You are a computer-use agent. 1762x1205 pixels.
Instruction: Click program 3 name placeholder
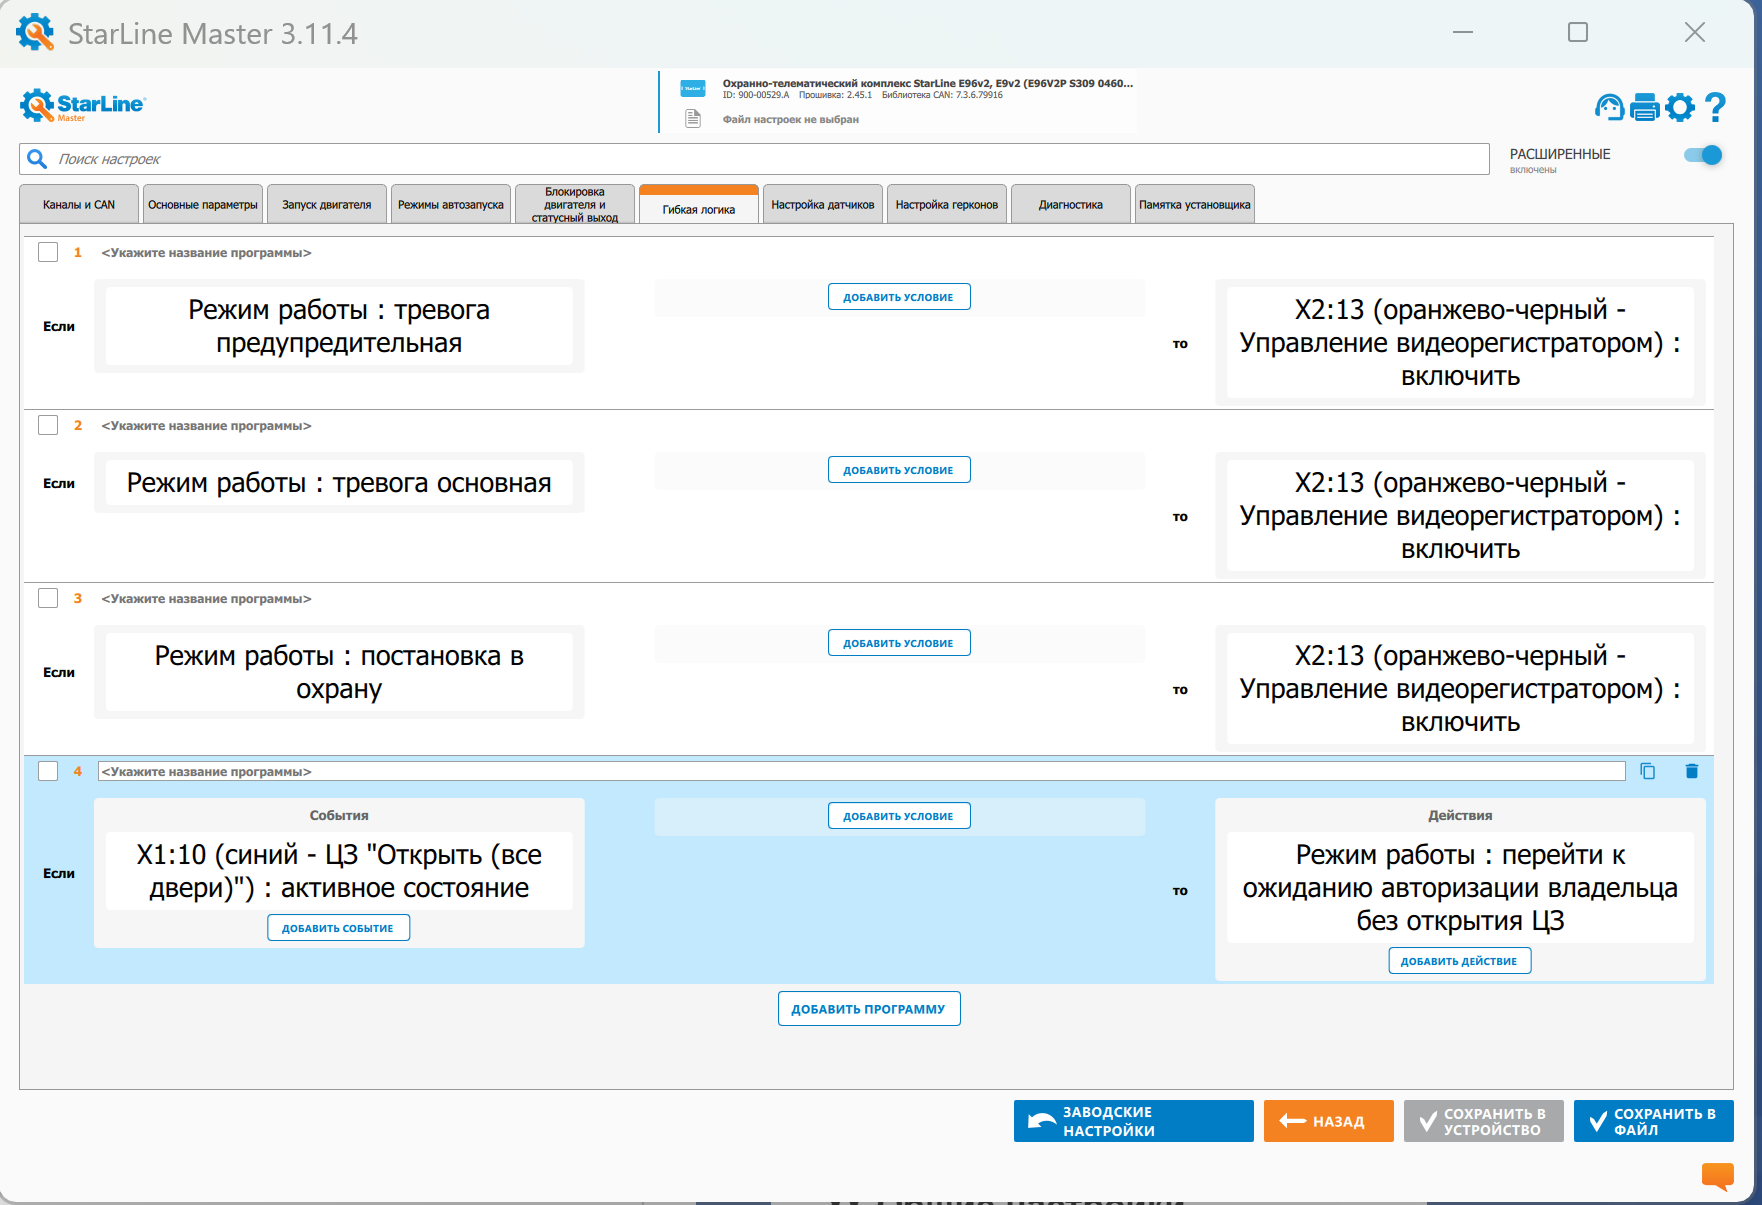click(207, 599)
